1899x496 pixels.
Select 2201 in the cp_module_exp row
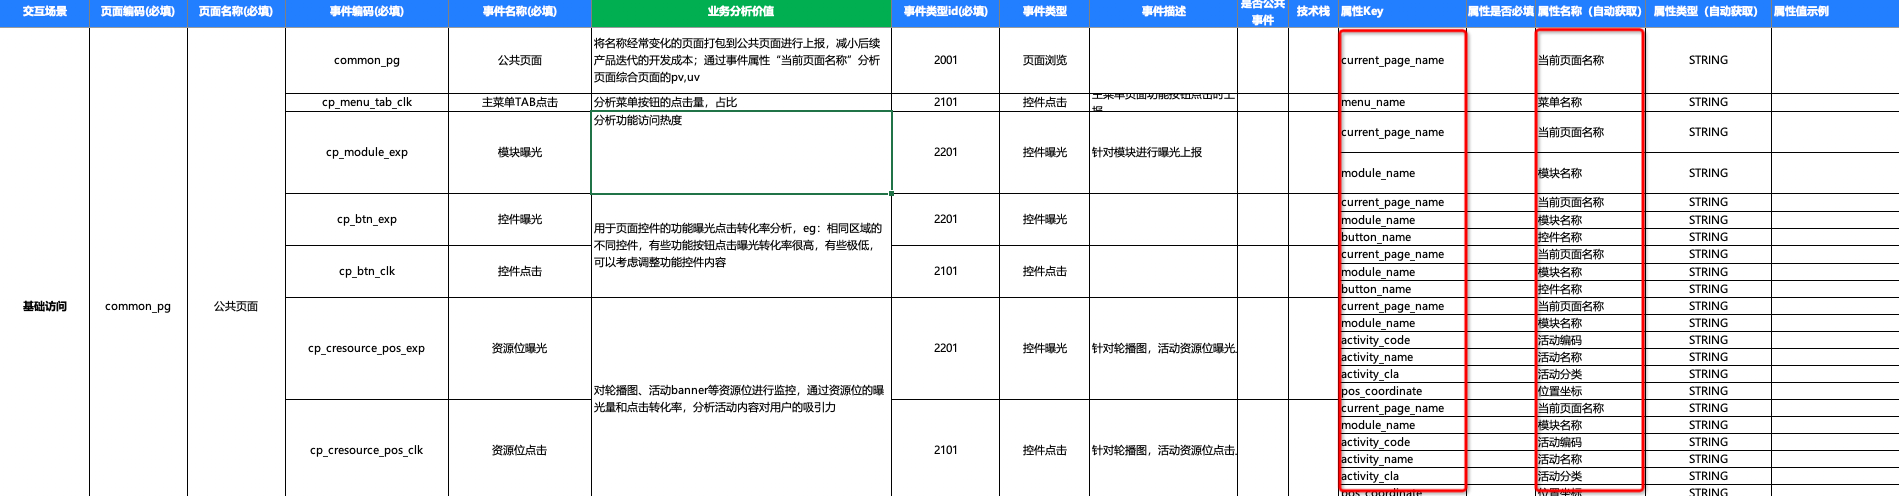[945, 152]
